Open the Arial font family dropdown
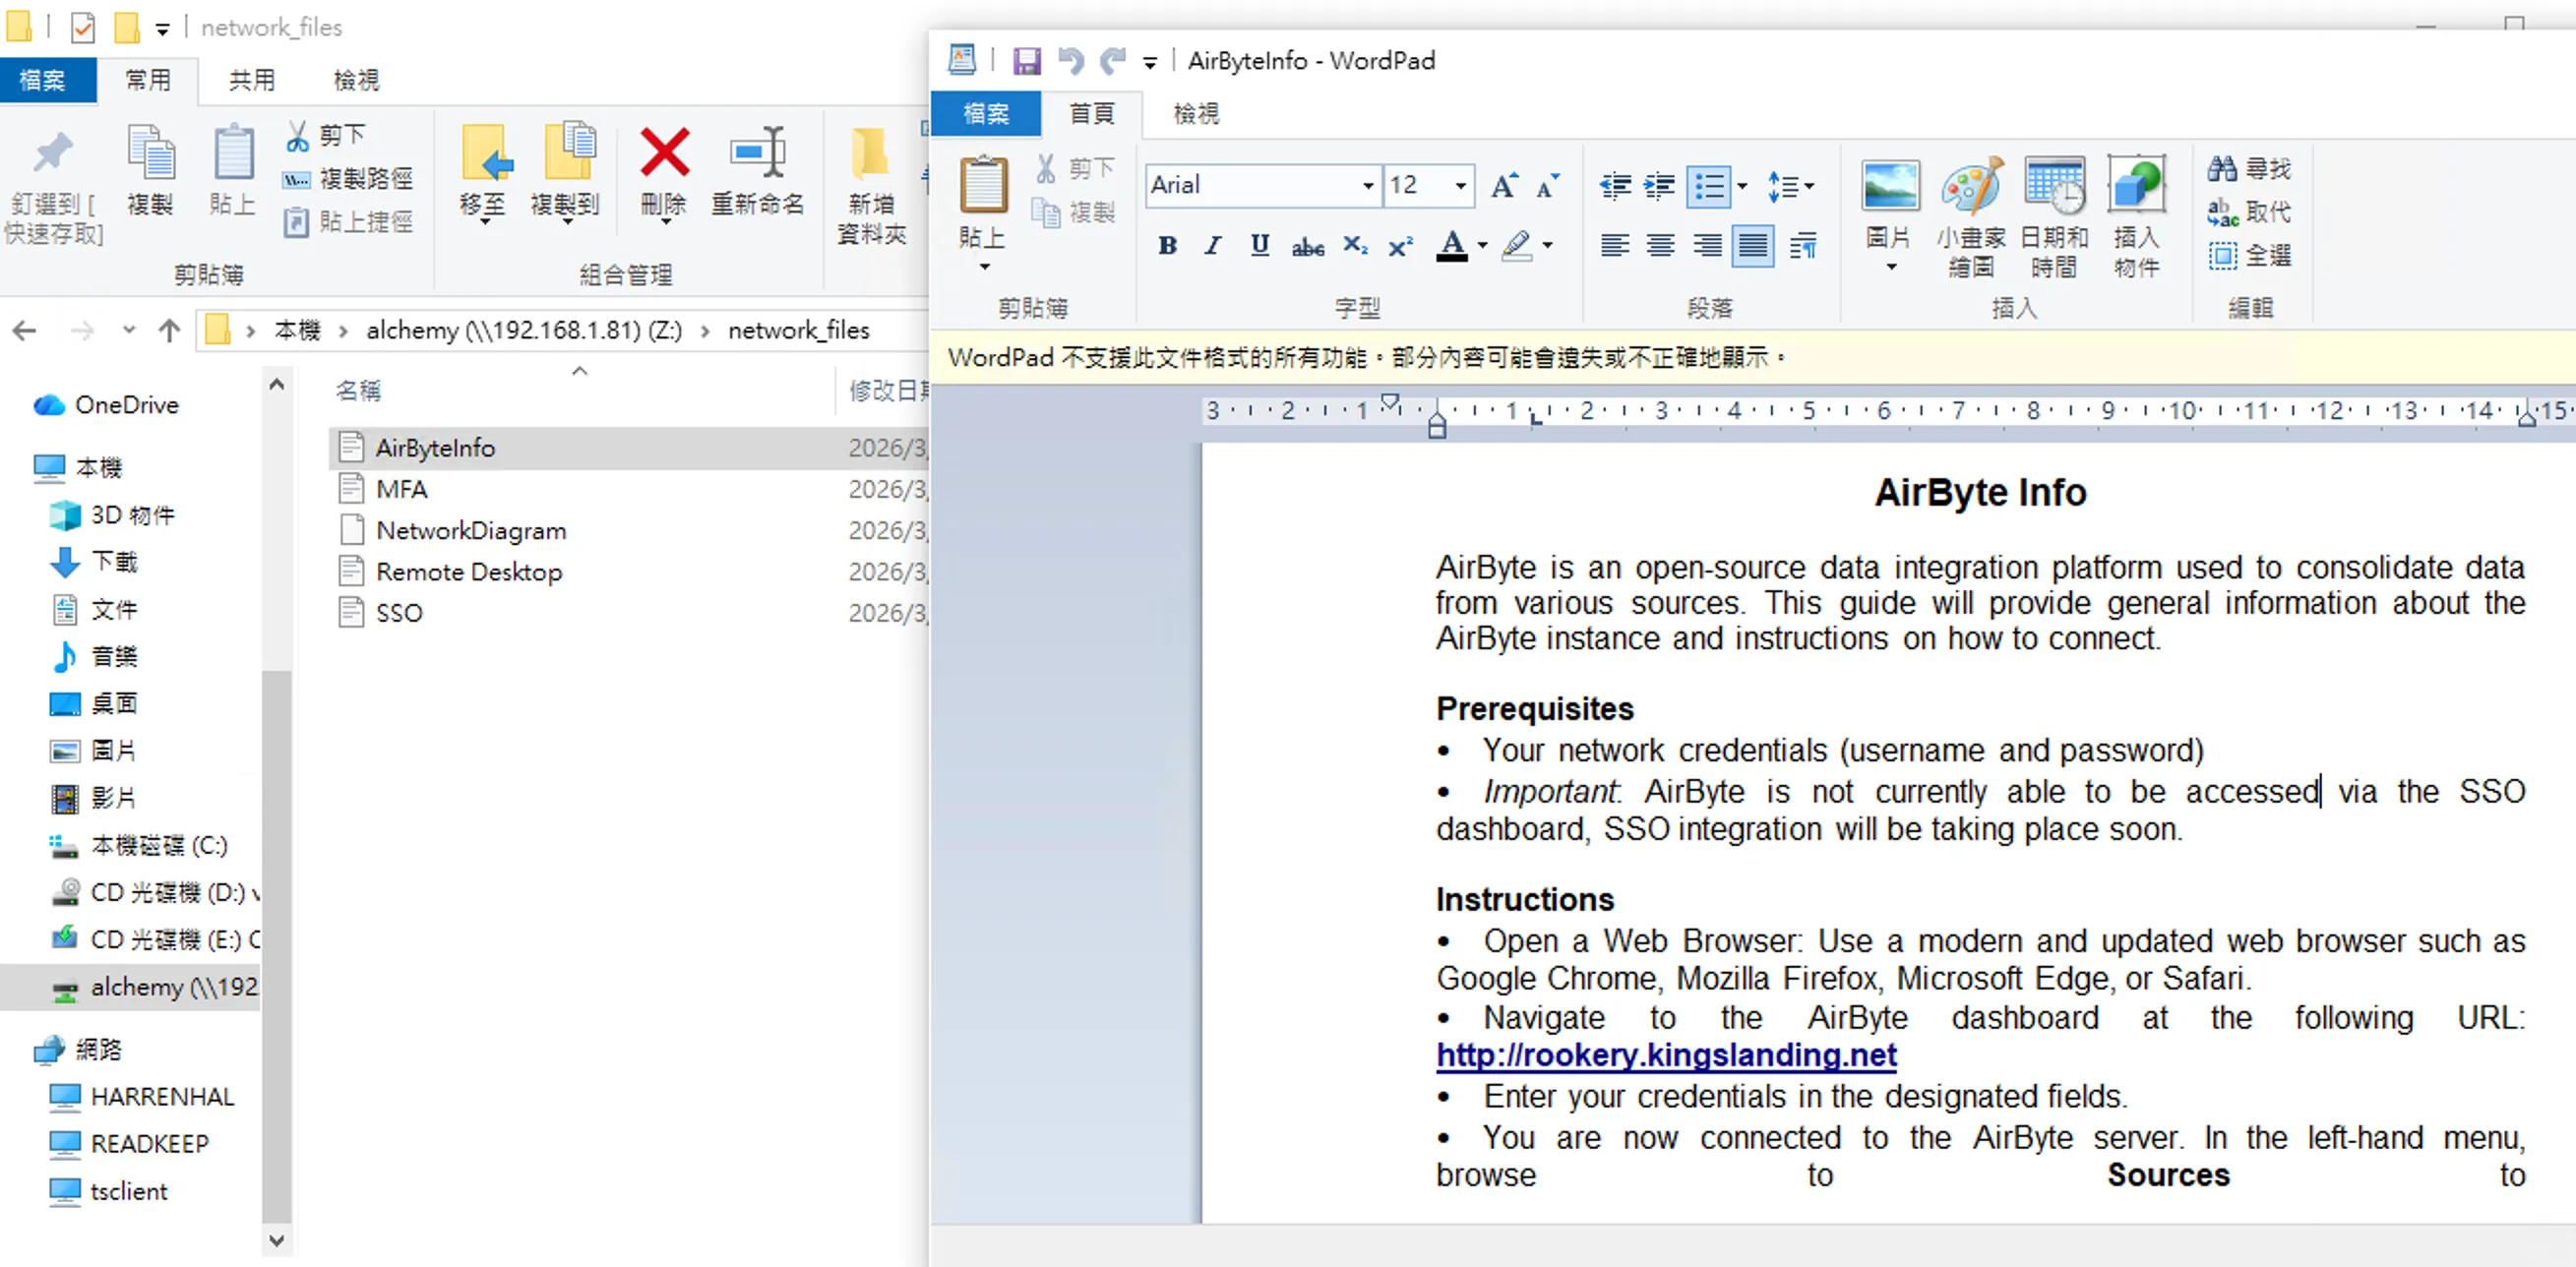This screenshot has width=2576, height=1267. pyautogui.click(x=1367, y=186)
